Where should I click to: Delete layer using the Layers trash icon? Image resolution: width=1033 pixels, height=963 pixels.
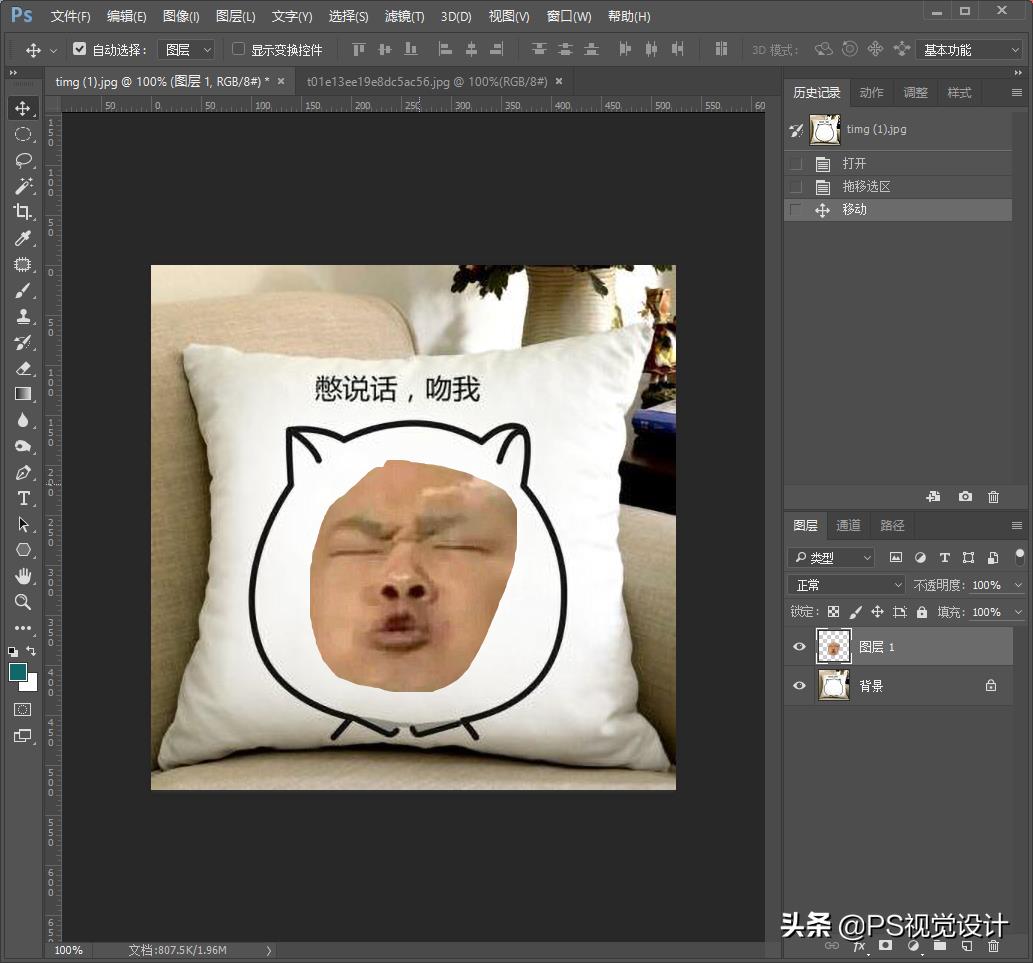(x=993, y=945)
